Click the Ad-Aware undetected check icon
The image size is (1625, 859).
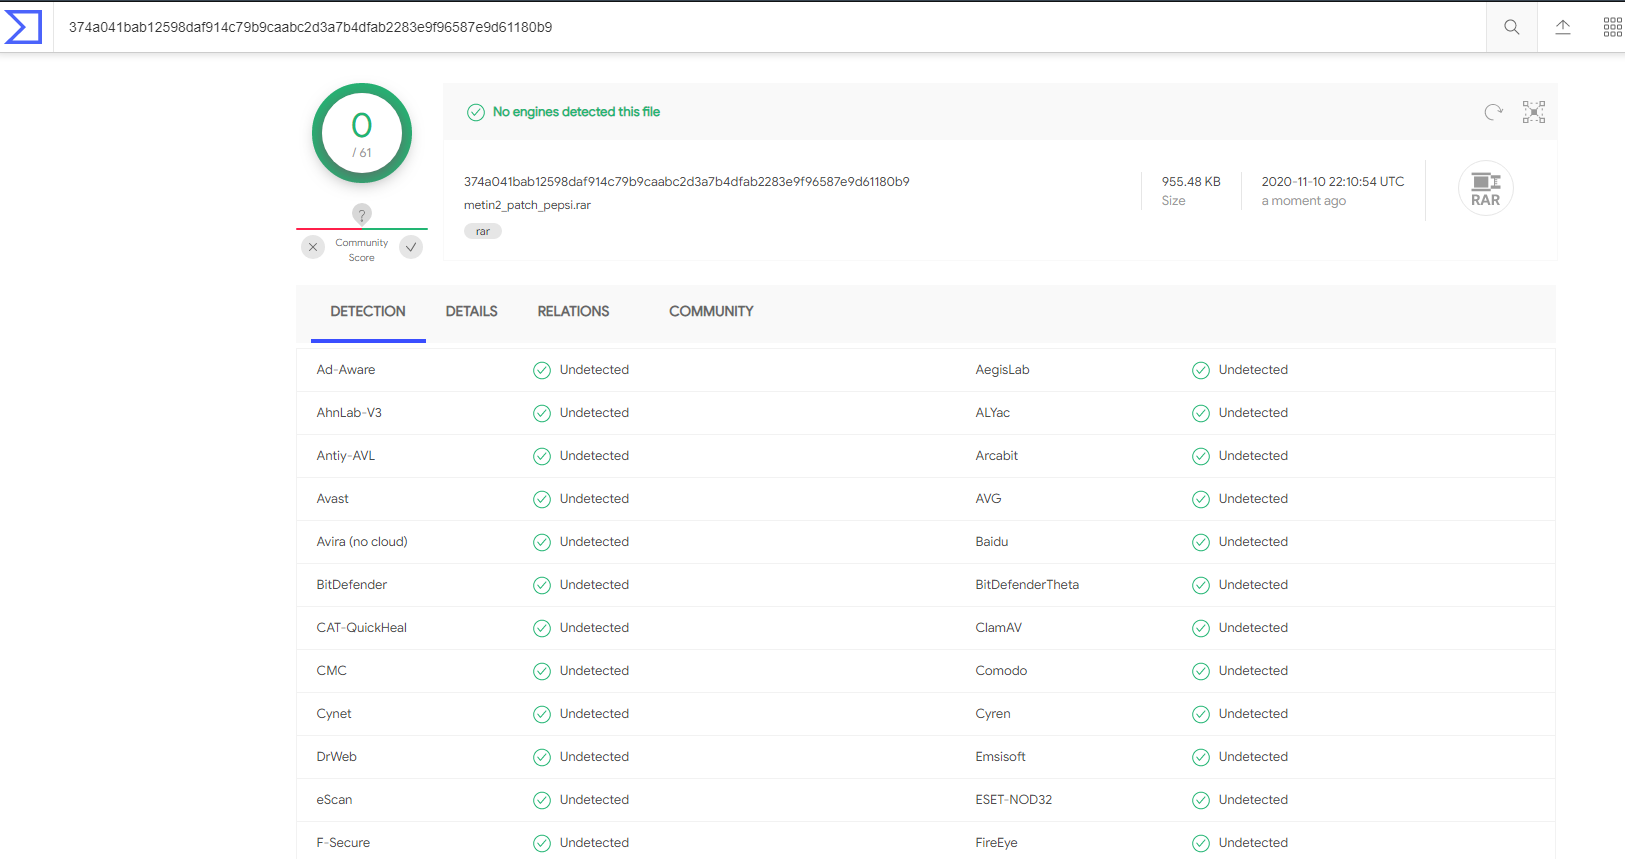pyautogui.click(x=542, y=370)
